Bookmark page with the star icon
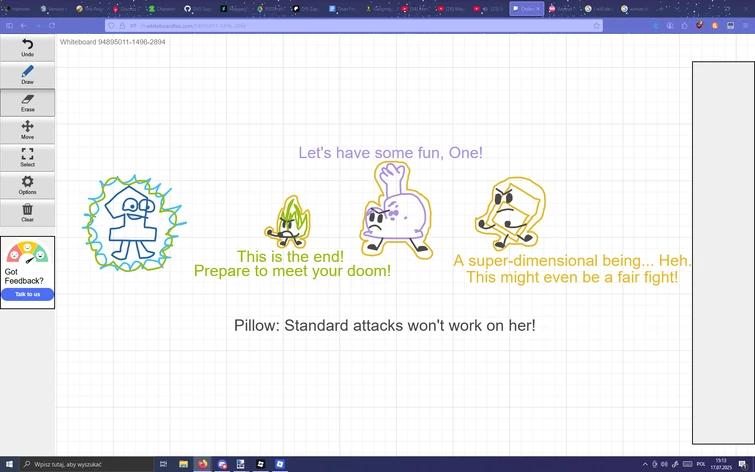The height and width of the screenshot is (472, 755). pyautogui.click(x=596, y=26)
